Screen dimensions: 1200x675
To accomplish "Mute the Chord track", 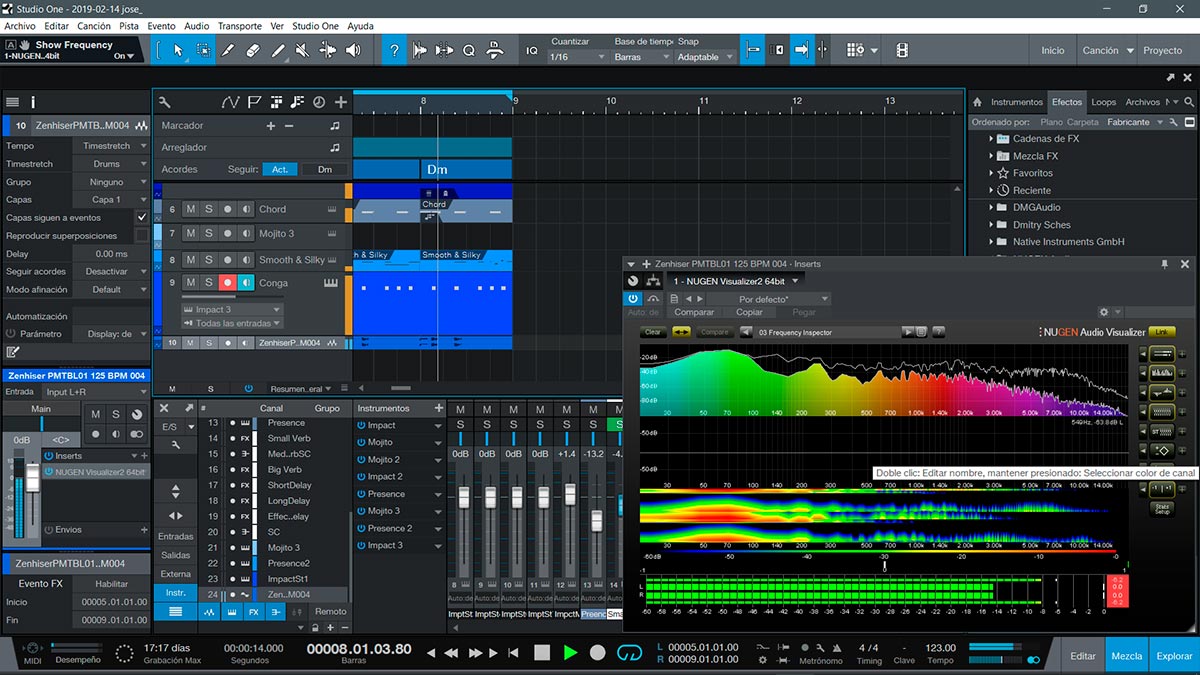I will (x=190, y=209).
